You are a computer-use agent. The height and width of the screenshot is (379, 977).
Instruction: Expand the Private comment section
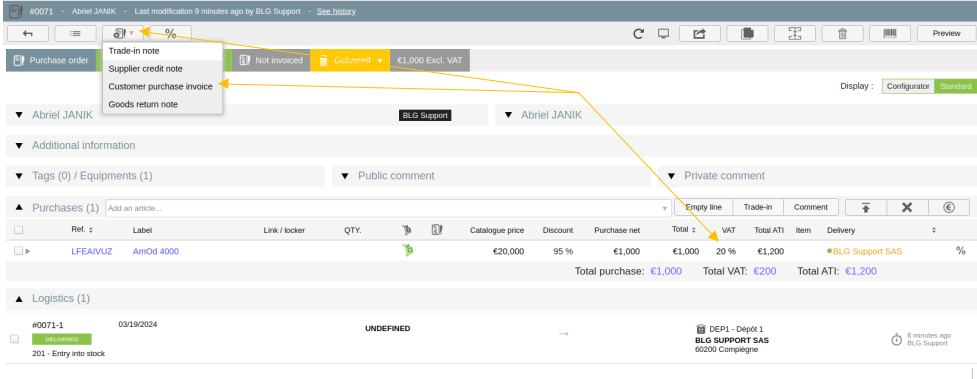(x=671, y=176)
